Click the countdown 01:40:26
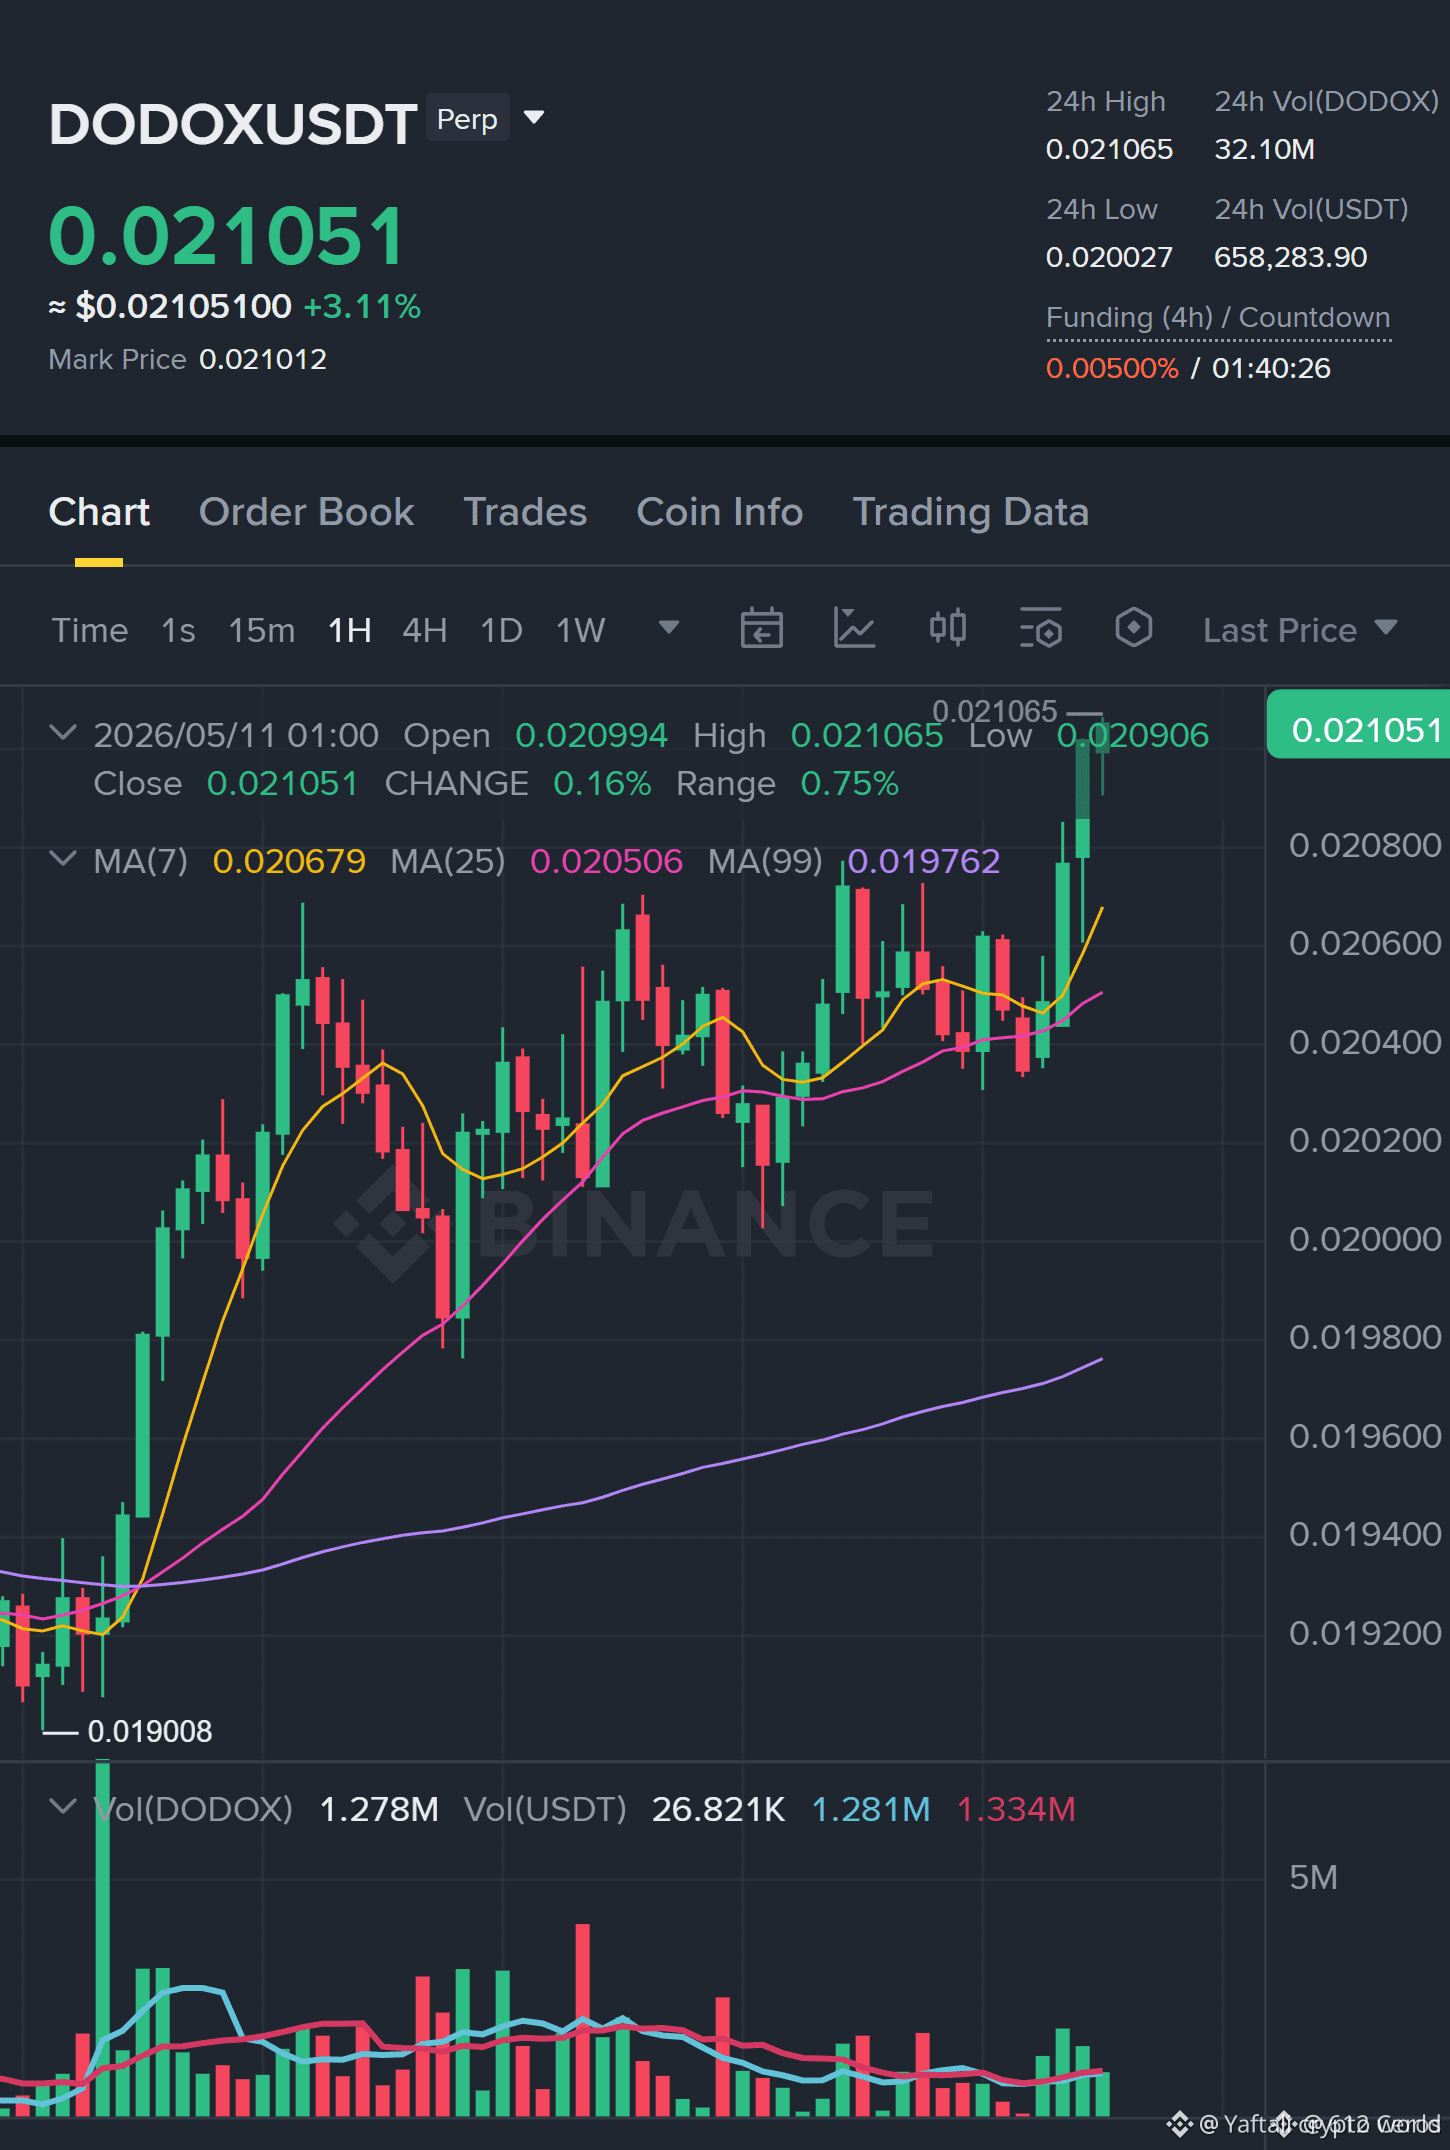1450x2150 pixels. pos(1271,368)
